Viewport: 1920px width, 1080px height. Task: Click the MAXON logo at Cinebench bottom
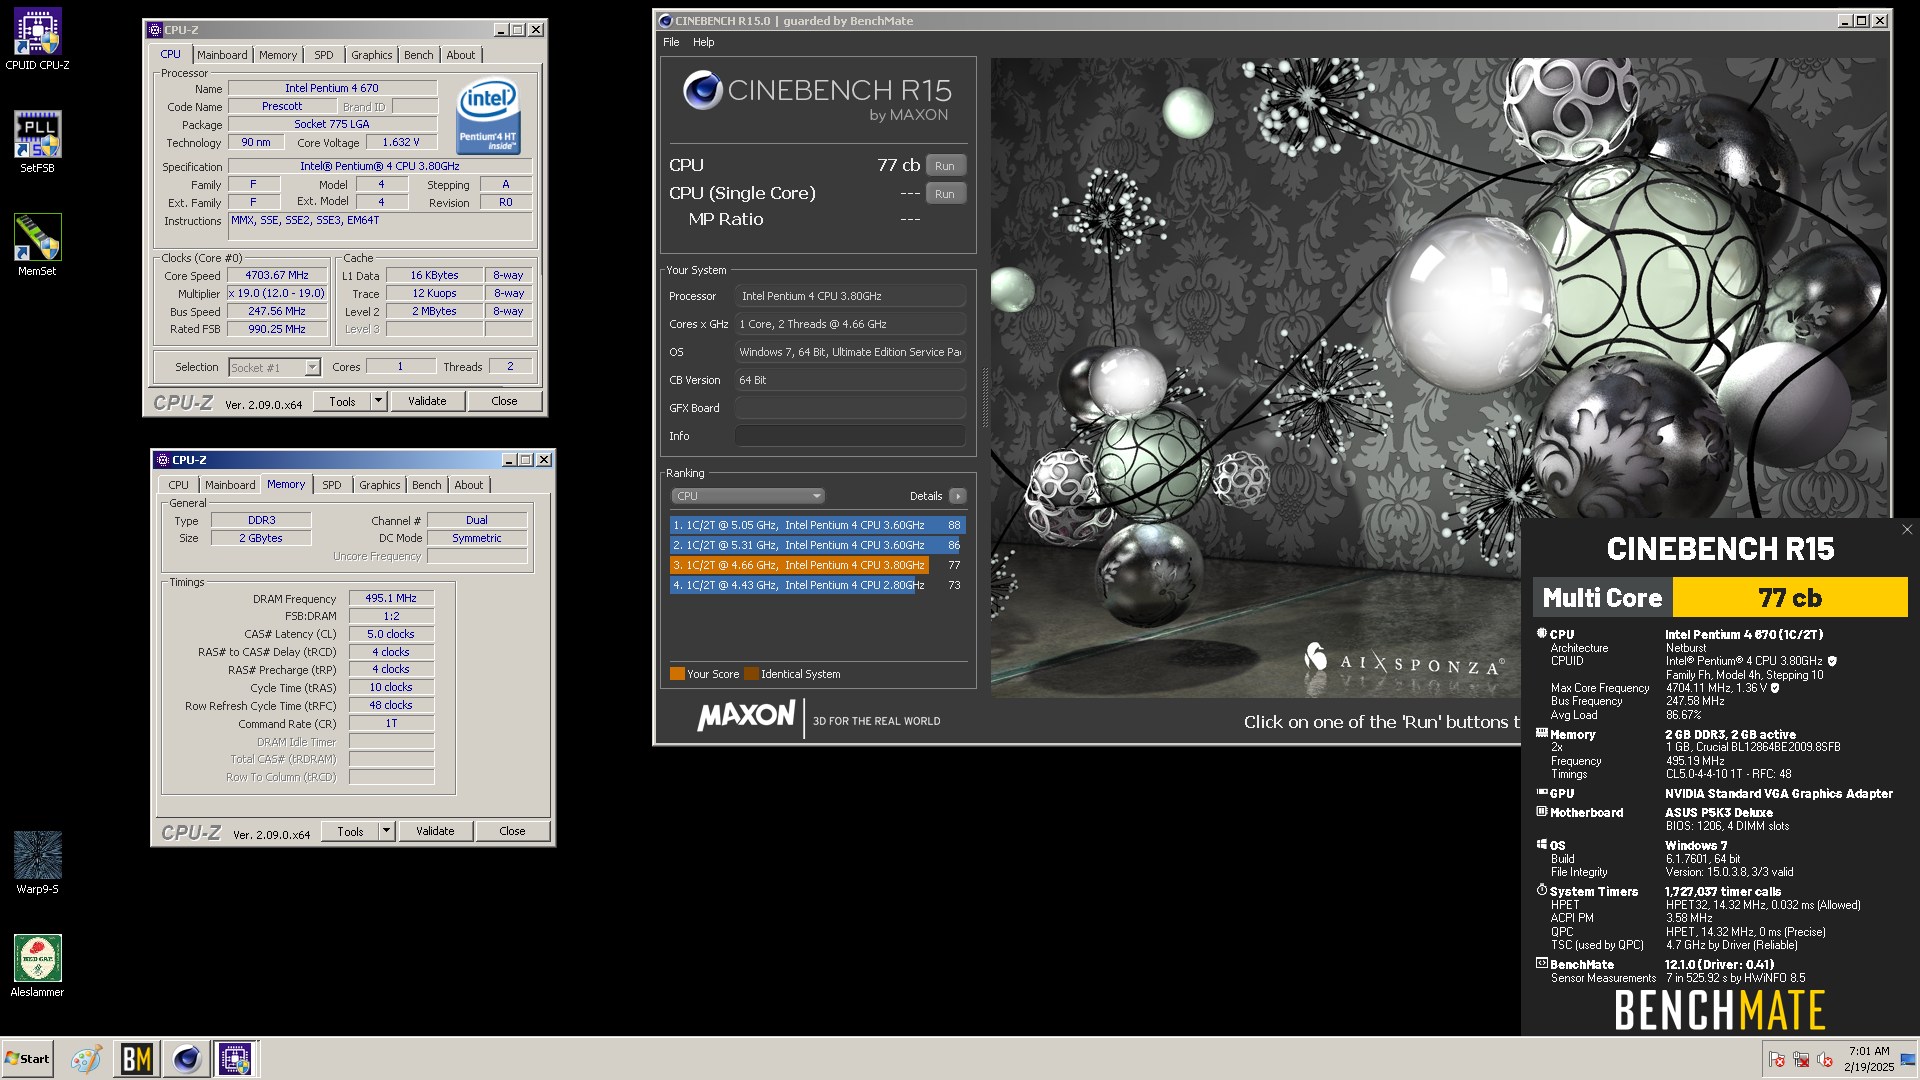[x=747, y=716]
